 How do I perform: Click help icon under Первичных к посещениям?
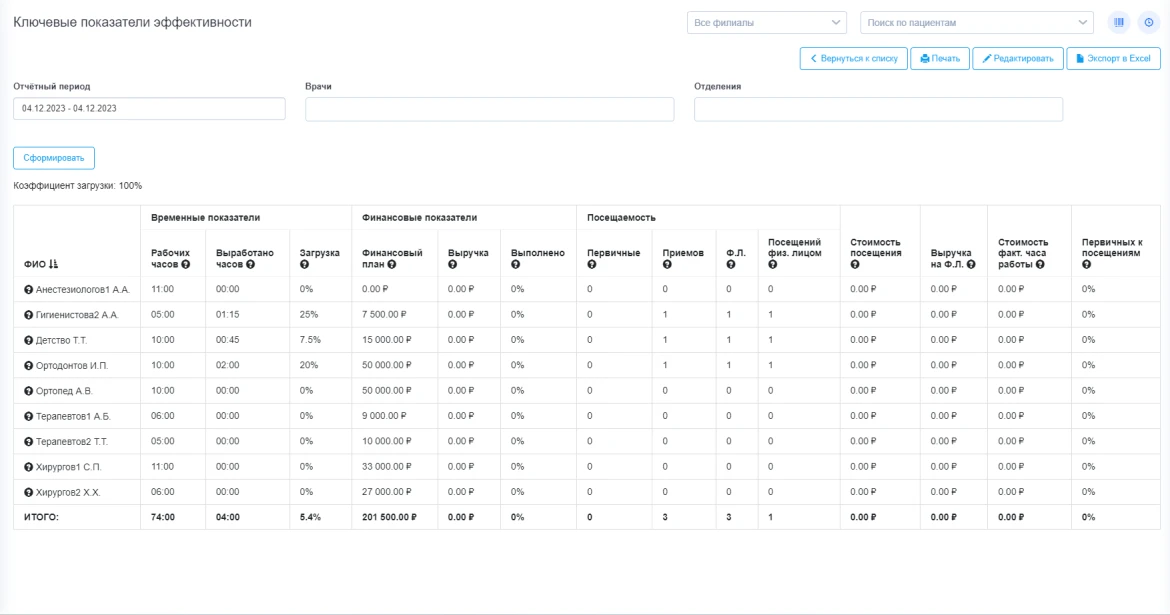click(1086, 263)
